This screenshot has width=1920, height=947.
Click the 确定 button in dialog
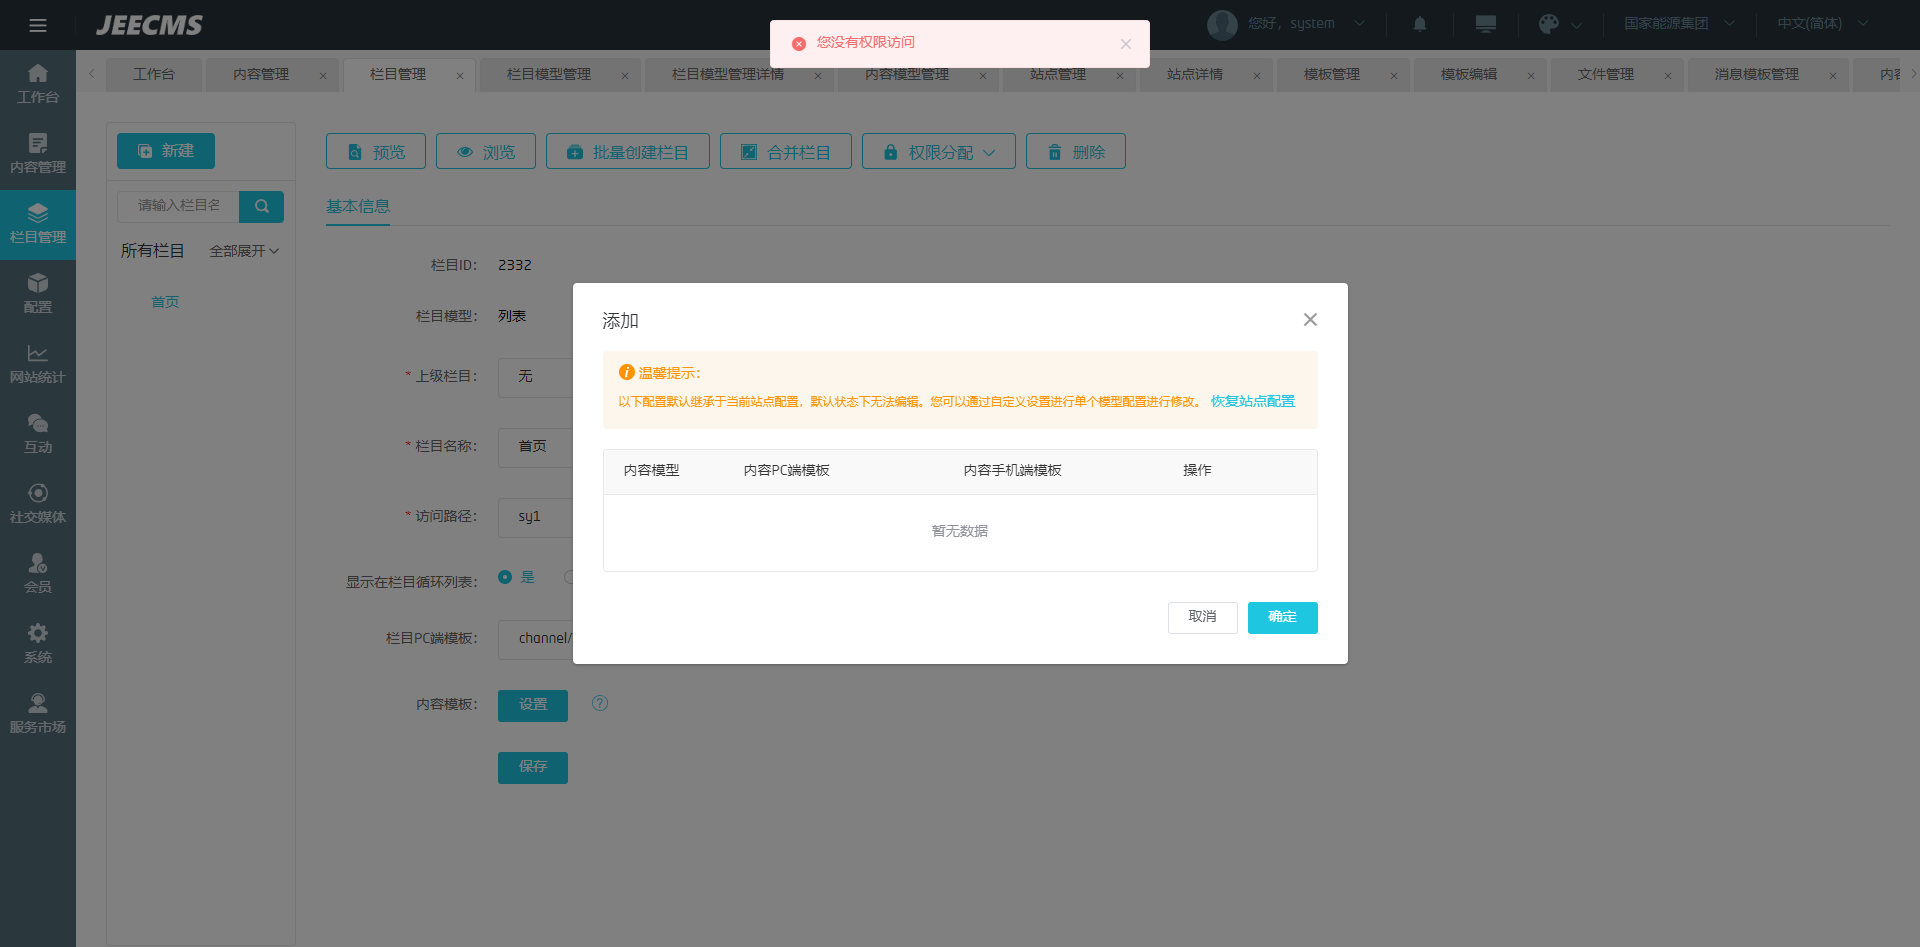click(x=1282, y=617)
